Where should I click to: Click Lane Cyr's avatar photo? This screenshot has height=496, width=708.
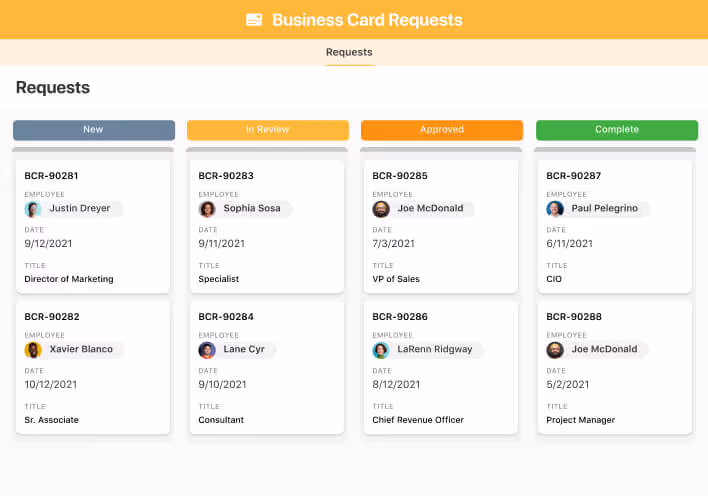click(x=207, y=350)
